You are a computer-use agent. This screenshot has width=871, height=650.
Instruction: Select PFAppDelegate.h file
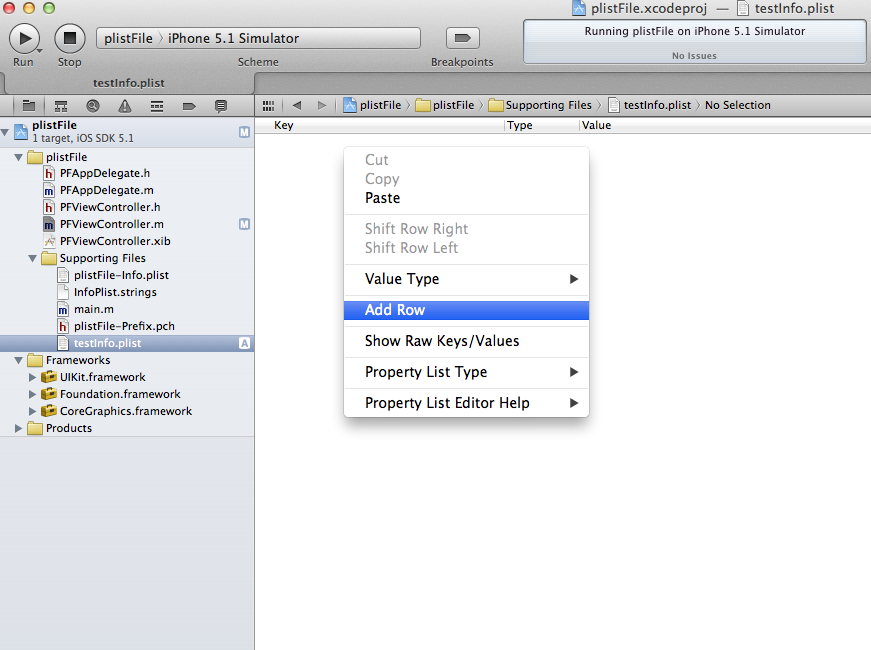104,173
